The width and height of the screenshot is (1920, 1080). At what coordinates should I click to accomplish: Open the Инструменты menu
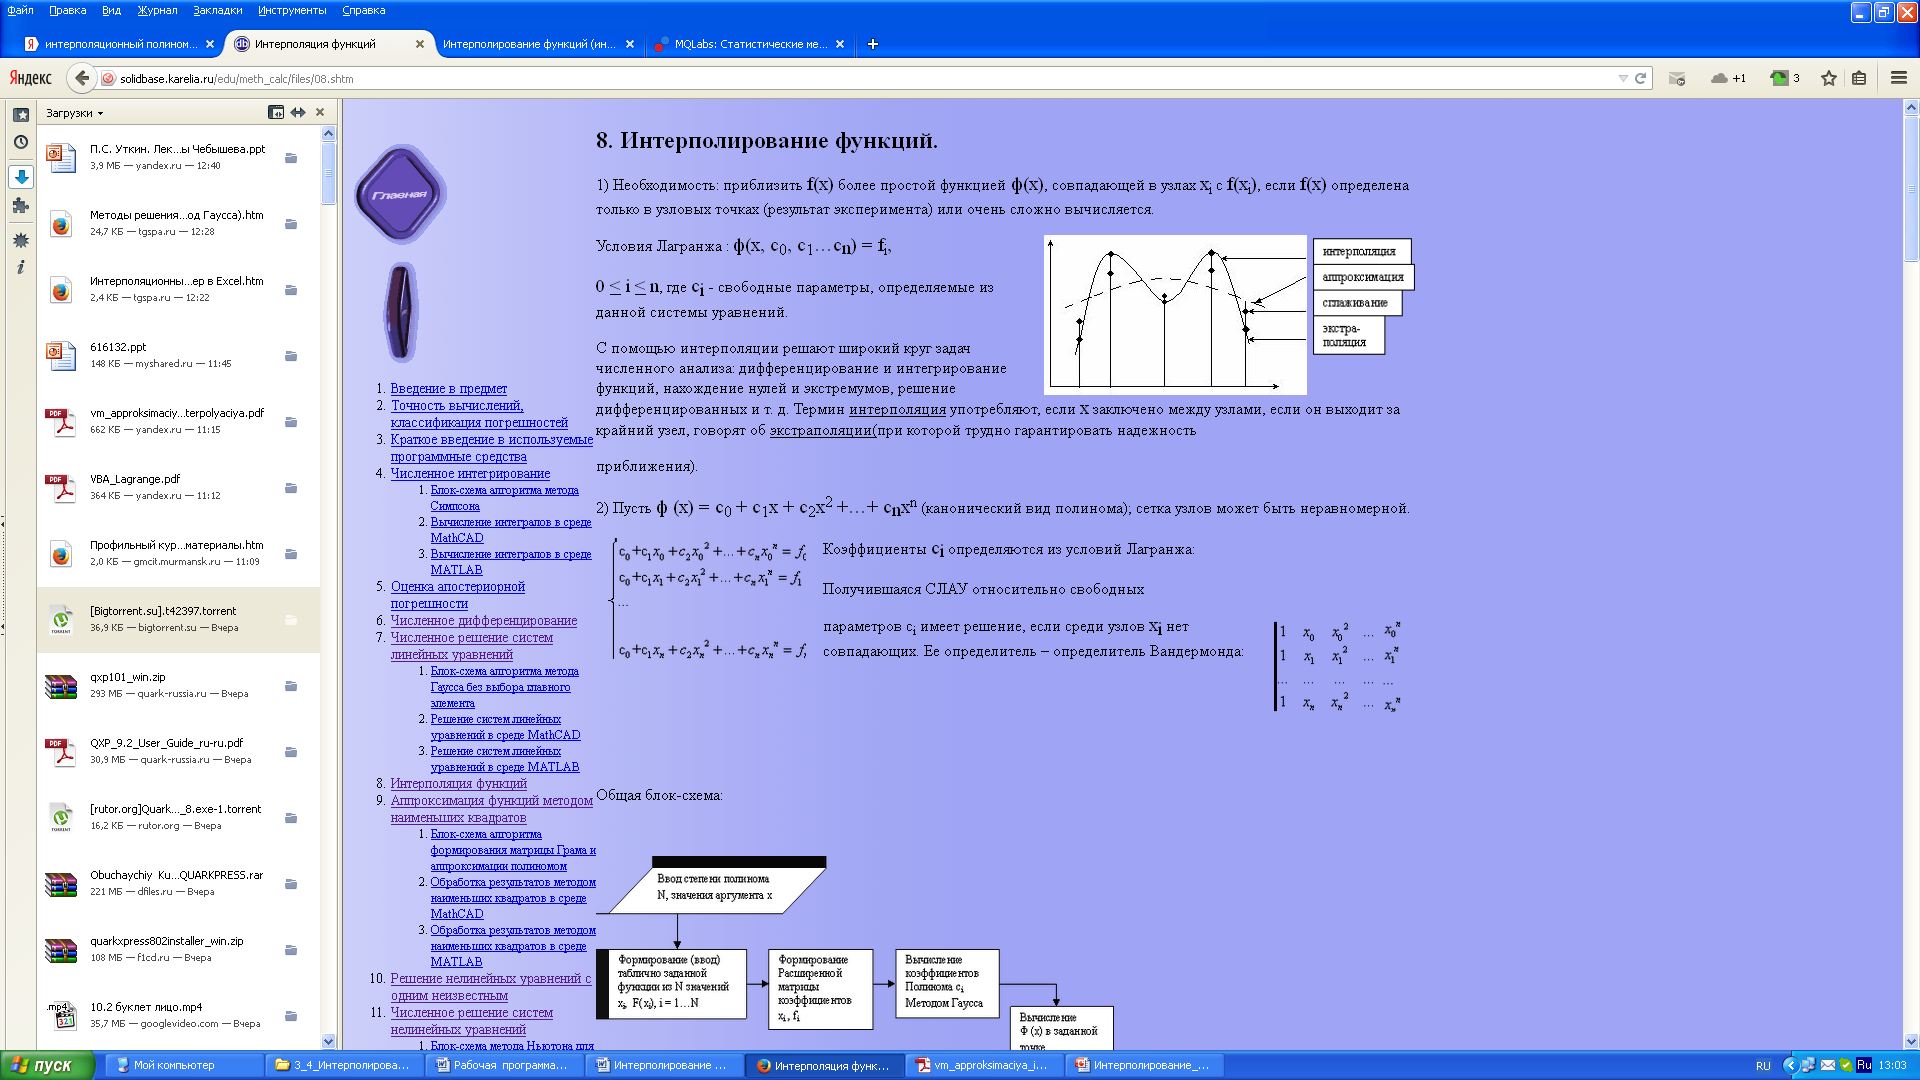pos(292,10)
